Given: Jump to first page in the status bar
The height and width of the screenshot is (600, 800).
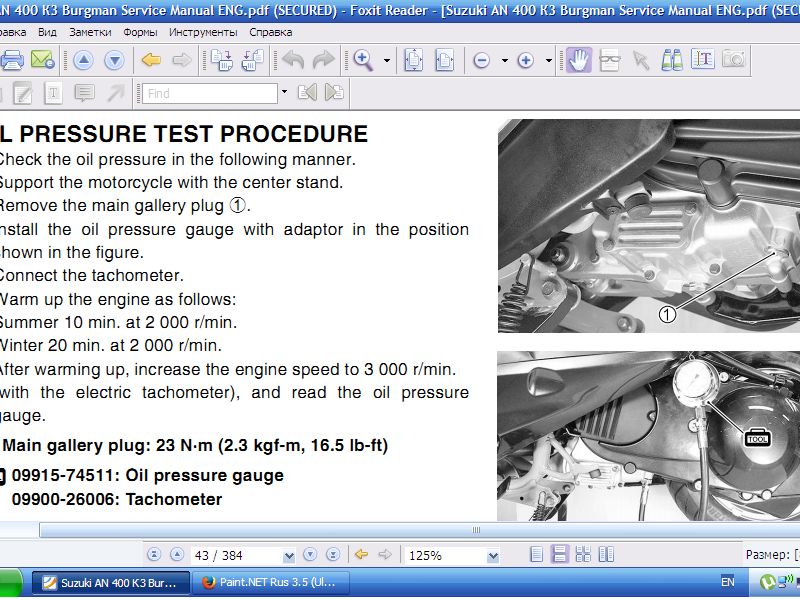Looking at the screenshot, I should coord(154,555).
